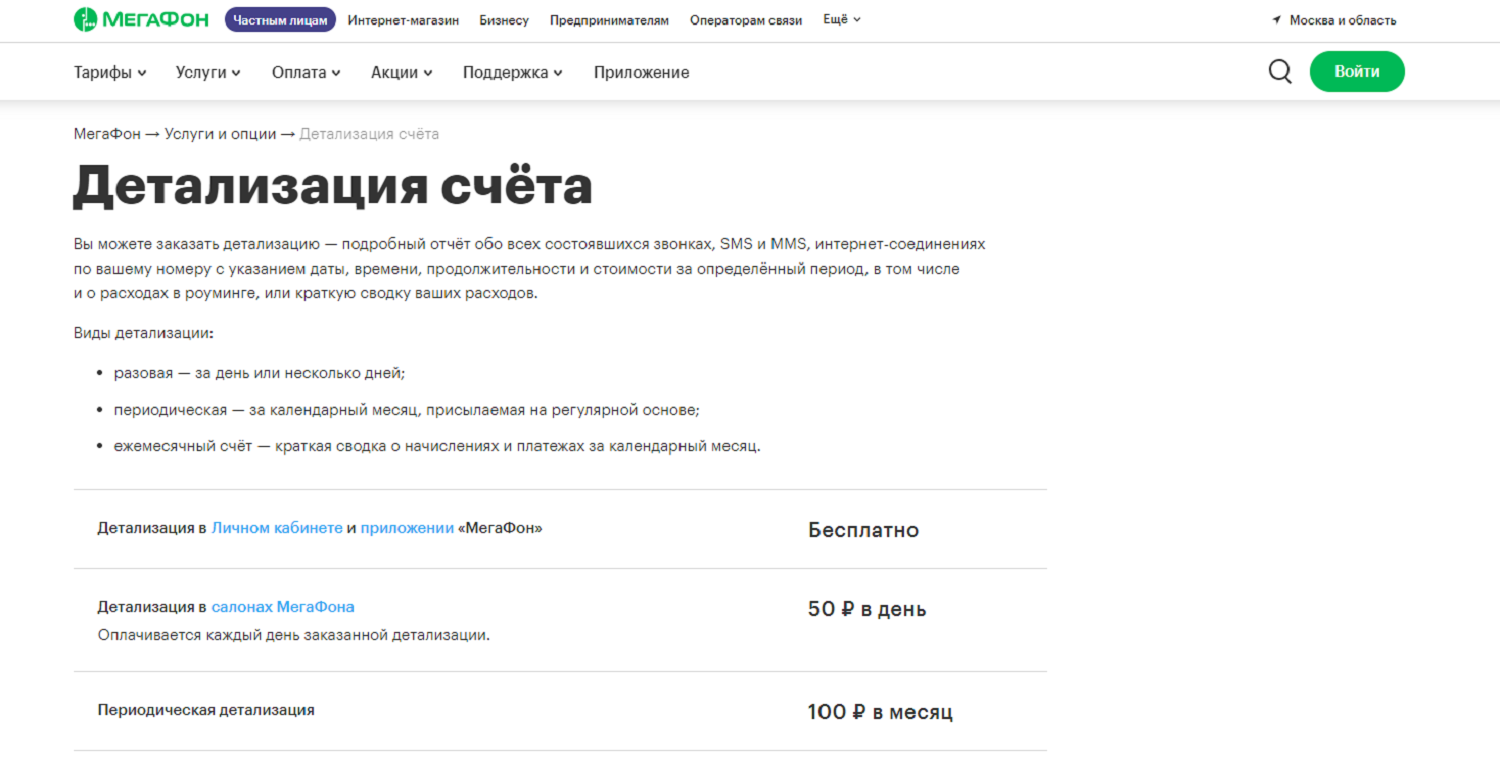Change region Москва и область
This screenshot has width=1500, height=764.
(1343, 20)
